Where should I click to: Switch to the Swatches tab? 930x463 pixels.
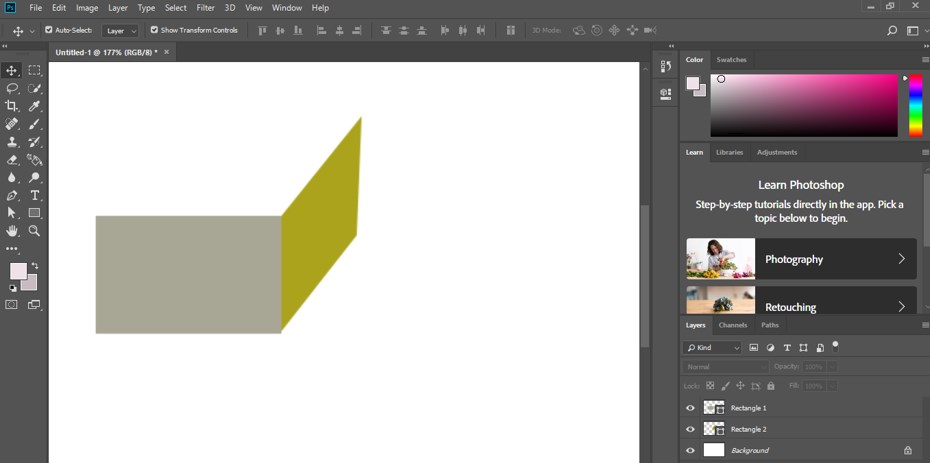[x=731, y=60]
